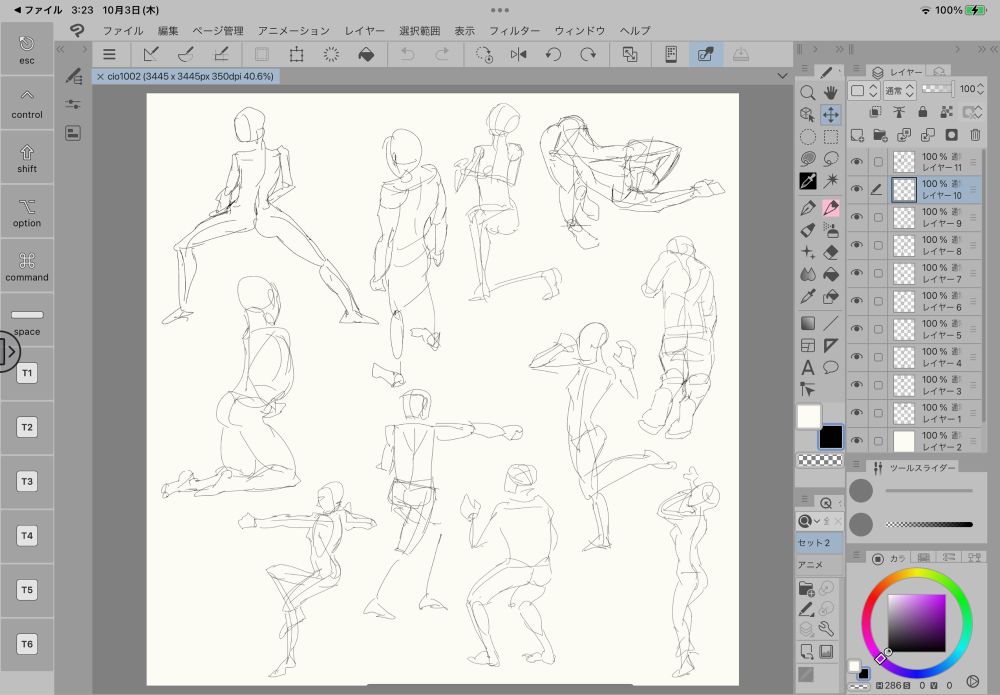The height and width of the screenshot is (695, 1000).
Task: Open the レイヤー menu in menu bar
Action: 365,31
